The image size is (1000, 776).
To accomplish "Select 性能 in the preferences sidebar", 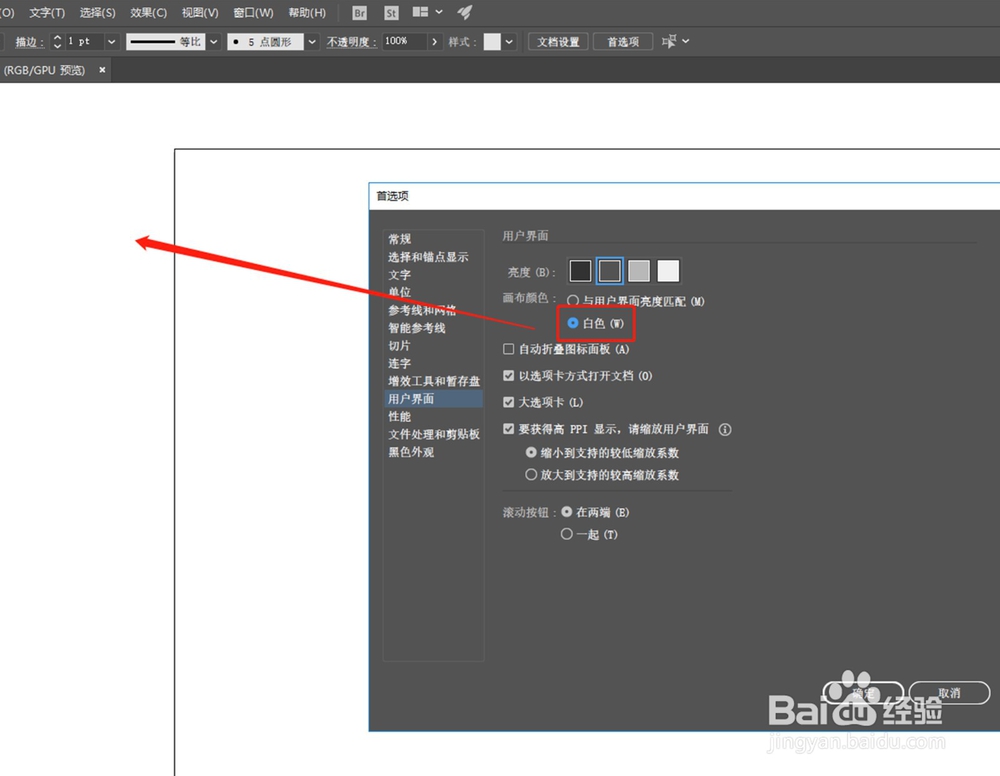I will [x=400, y=416].
